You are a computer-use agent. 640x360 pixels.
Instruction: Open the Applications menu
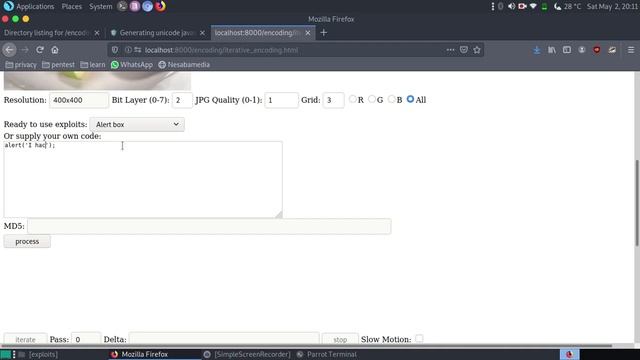[29, 6]
